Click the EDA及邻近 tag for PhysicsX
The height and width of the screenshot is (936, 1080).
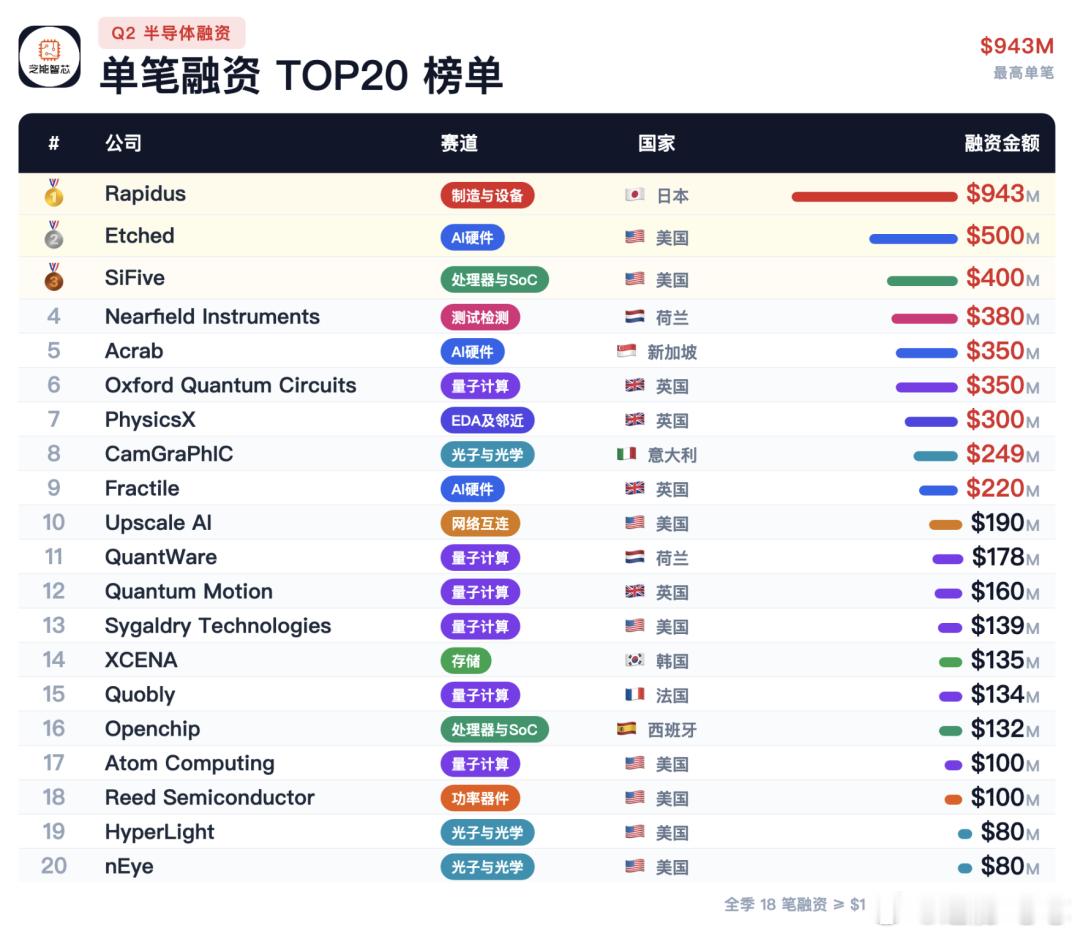(x=487, y=420)
